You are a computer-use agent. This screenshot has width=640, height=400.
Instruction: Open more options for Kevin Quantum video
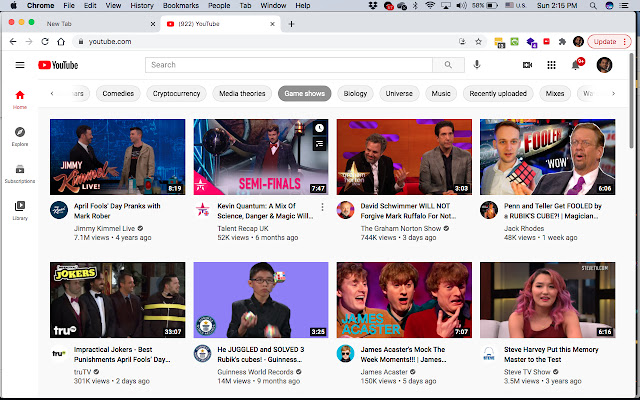tap(322, 207)
